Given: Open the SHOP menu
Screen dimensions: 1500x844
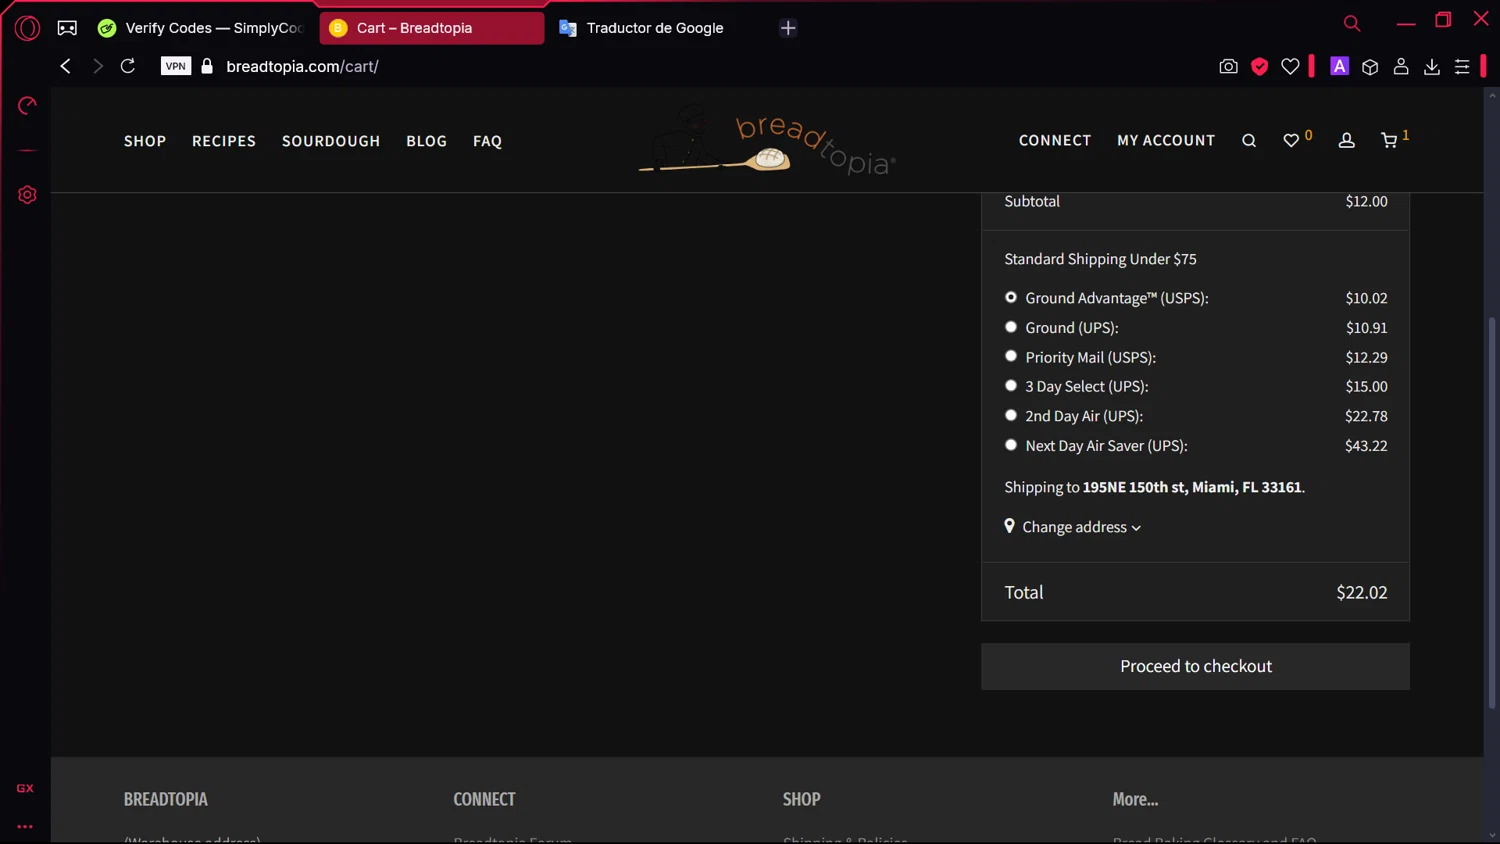Looking at the screenshot, I should pyautogui.click(x=145, y=141).
